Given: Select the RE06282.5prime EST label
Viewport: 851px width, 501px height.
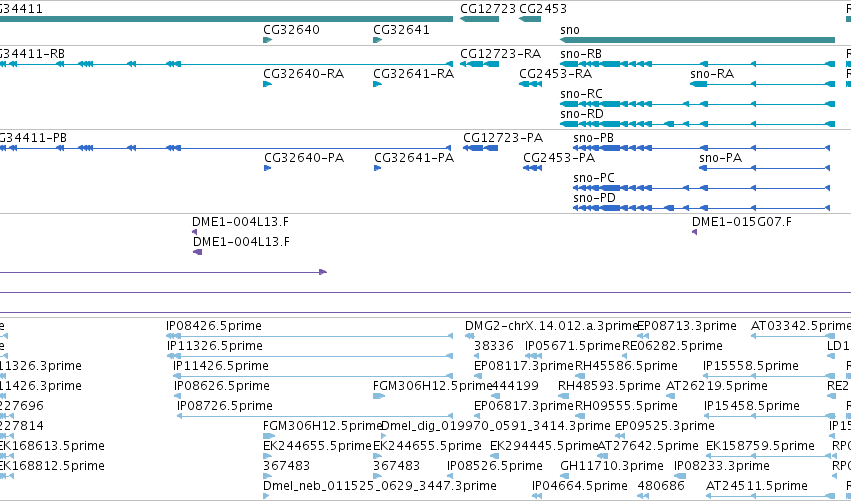Looking at the screenshot, I should (672, 346).
